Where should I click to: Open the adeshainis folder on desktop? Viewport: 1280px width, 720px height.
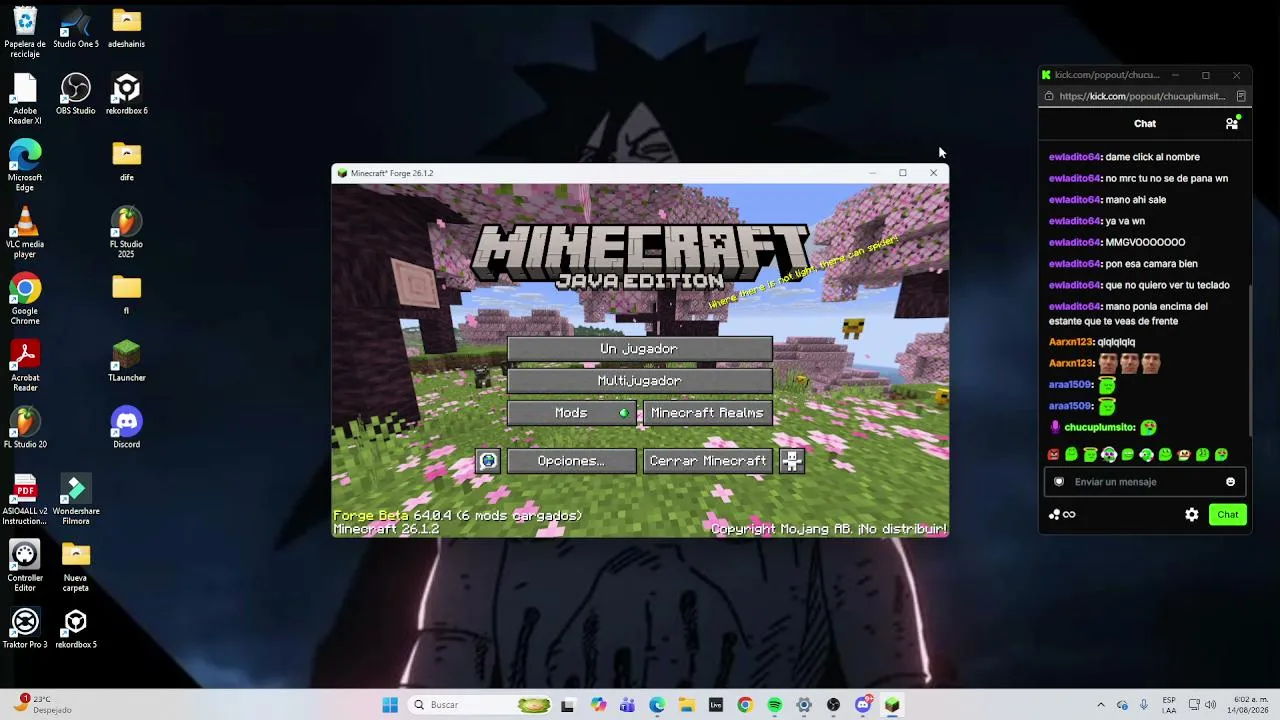[x=127, y=29]
